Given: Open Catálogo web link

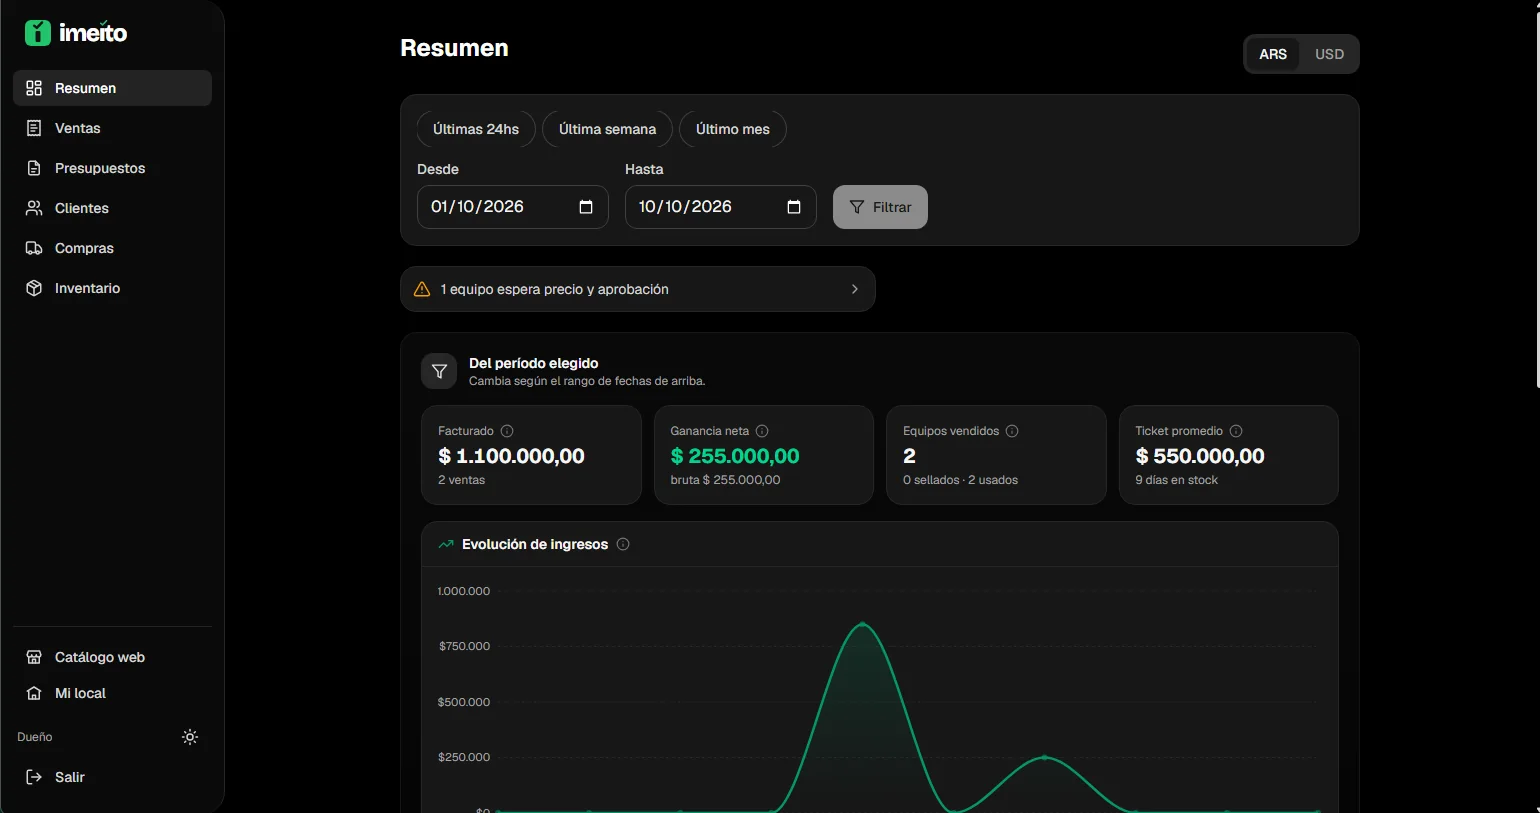Looking at the screenshot, I should point(112,657).
